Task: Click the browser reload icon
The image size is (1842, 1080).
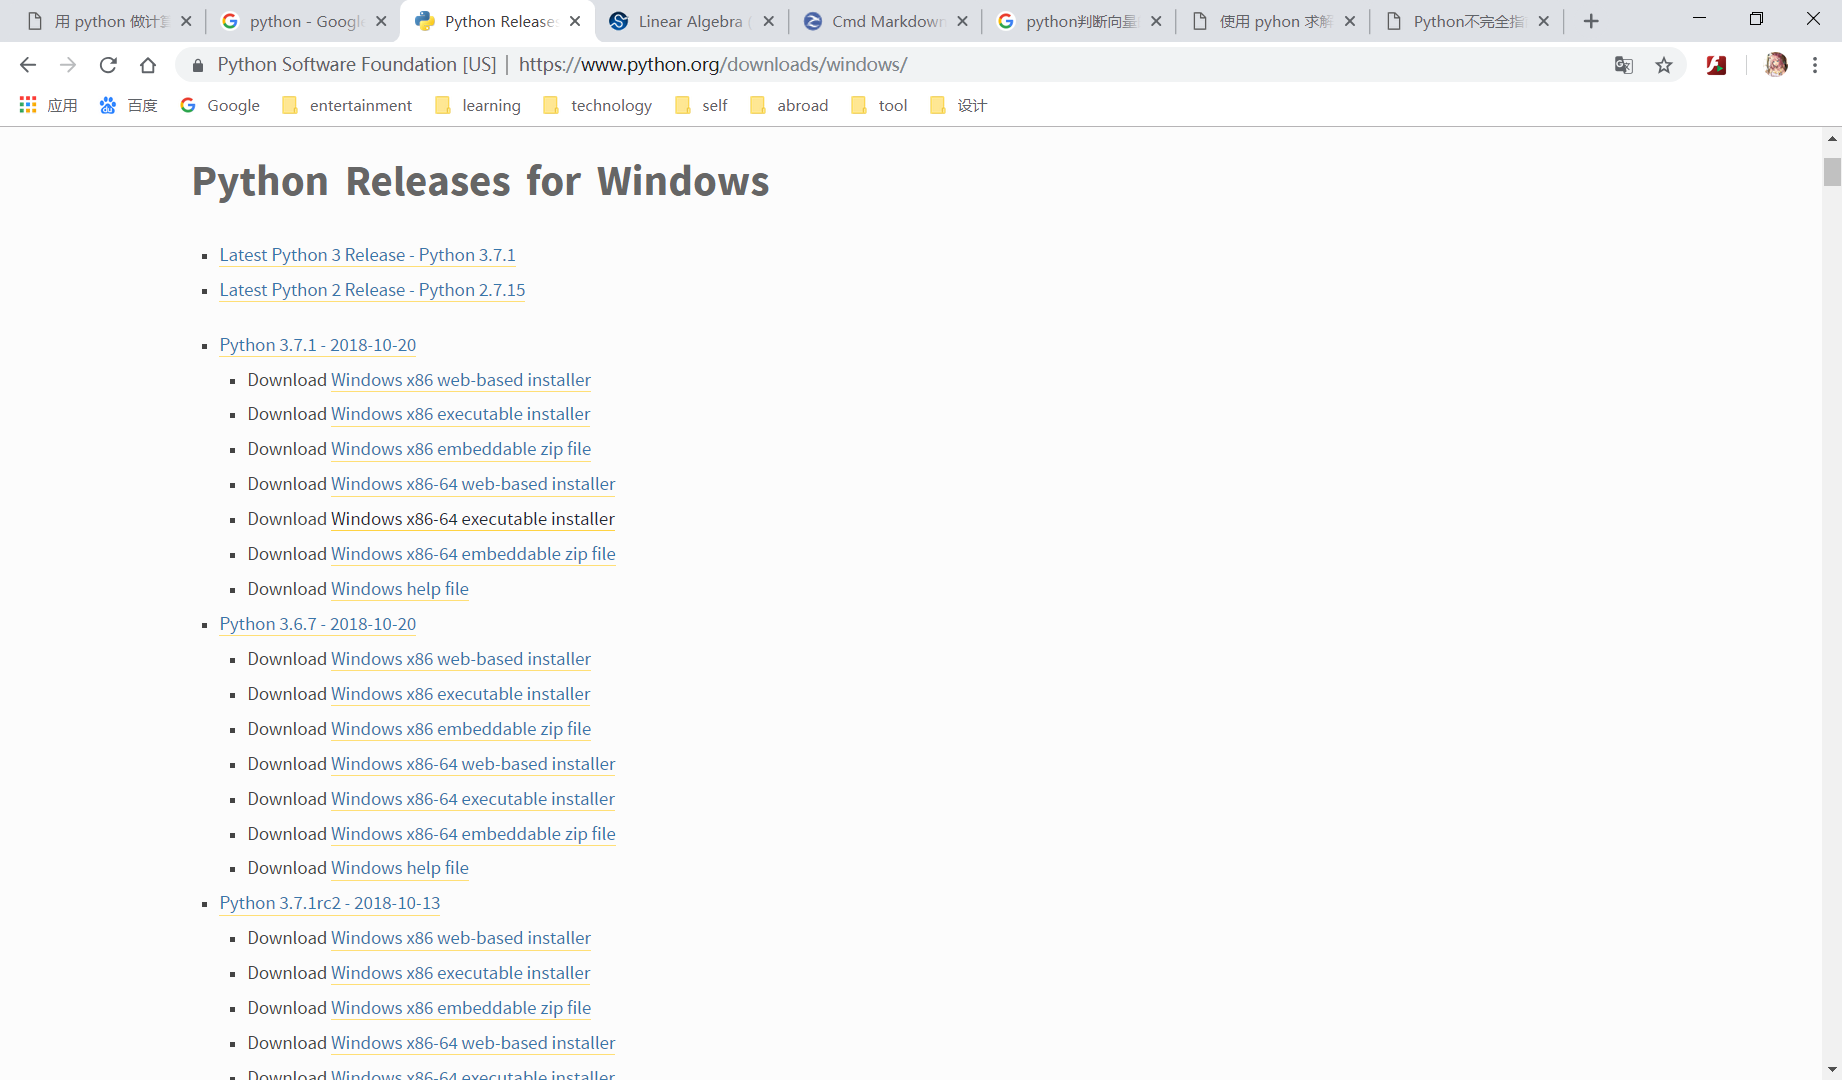Action: [x=108, y=65]
